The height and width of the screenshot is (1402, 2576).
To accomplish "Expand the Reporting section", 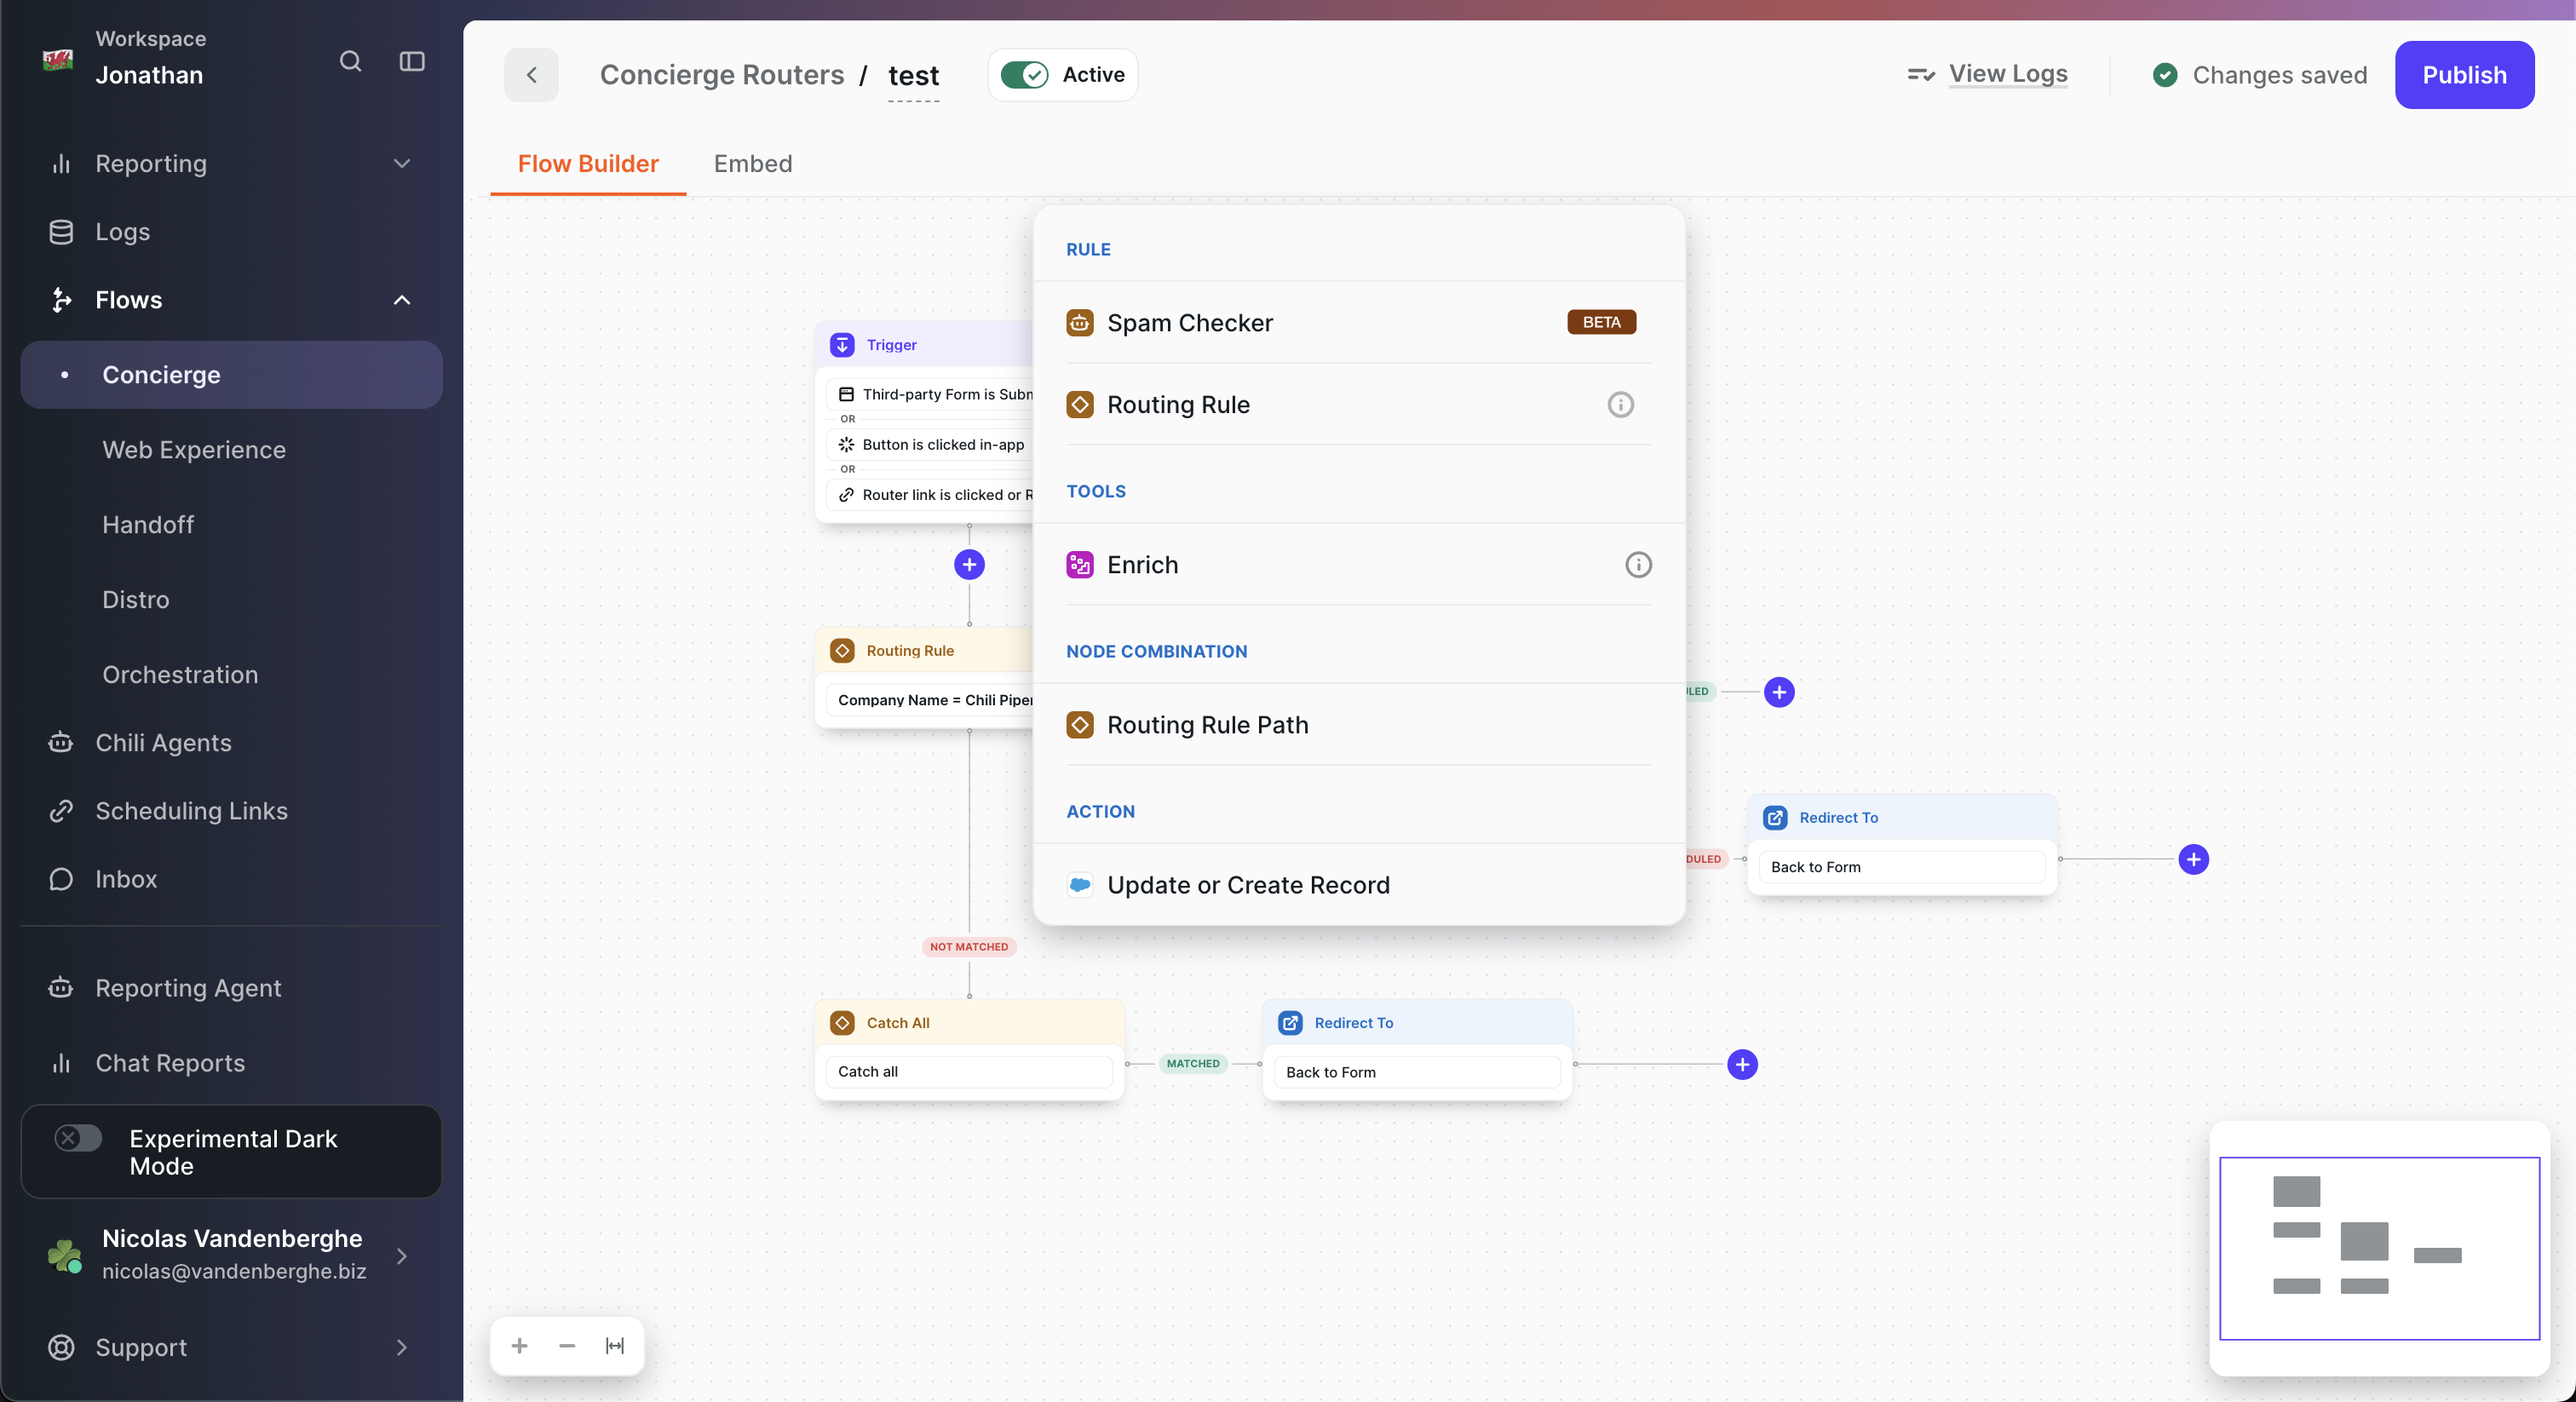I will click(x=401, y=164).
